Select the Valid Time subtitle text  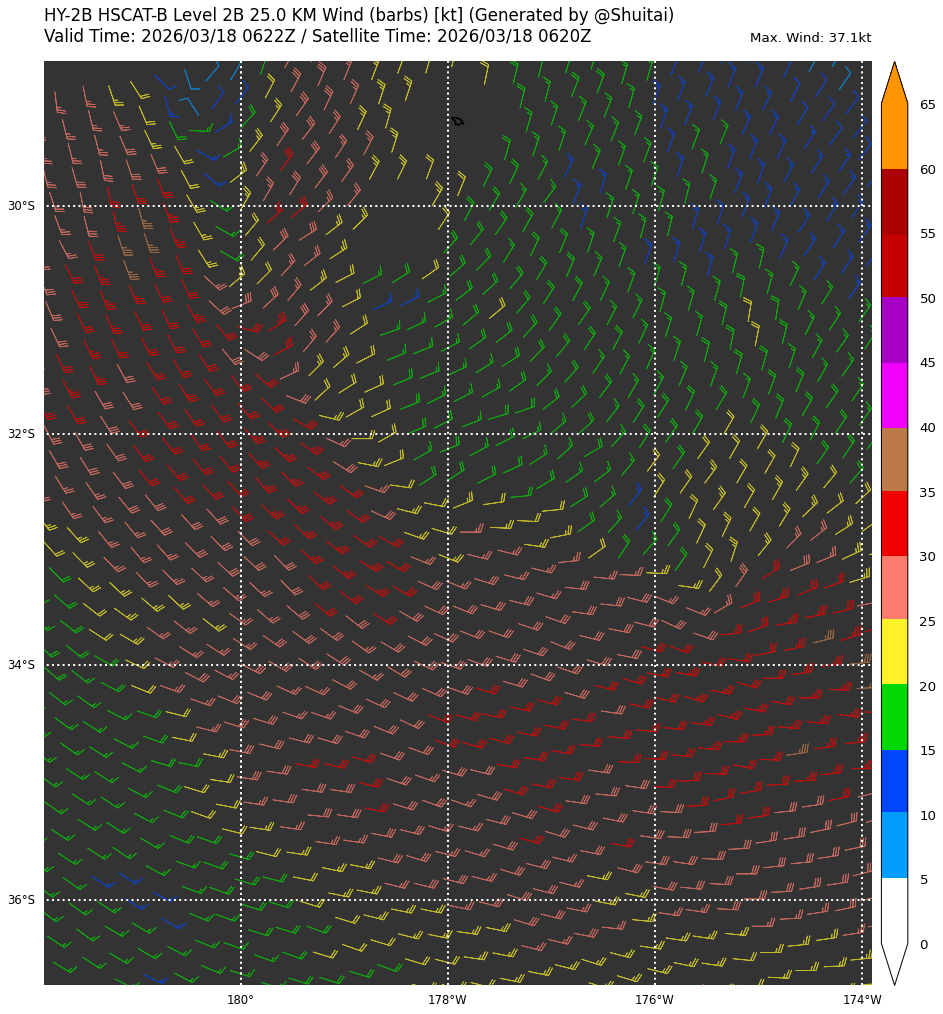click(x=317, y=37)
